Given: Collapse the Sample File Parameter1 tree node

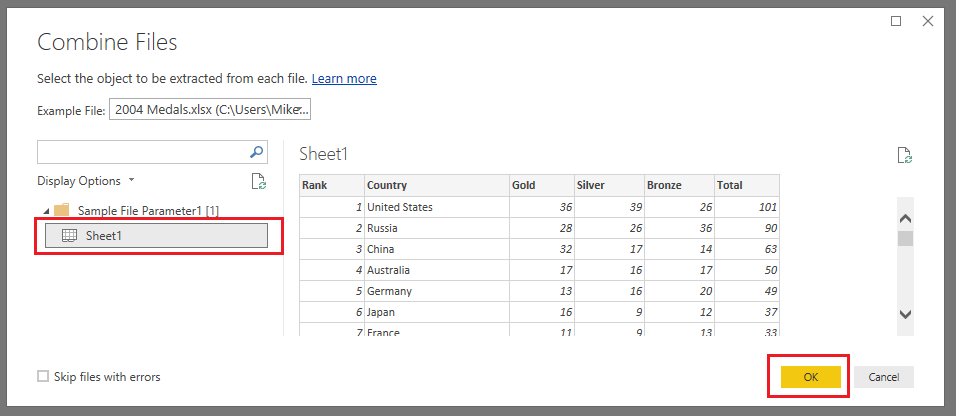Looking at the screenshot, I should click(x=46, y=211).
